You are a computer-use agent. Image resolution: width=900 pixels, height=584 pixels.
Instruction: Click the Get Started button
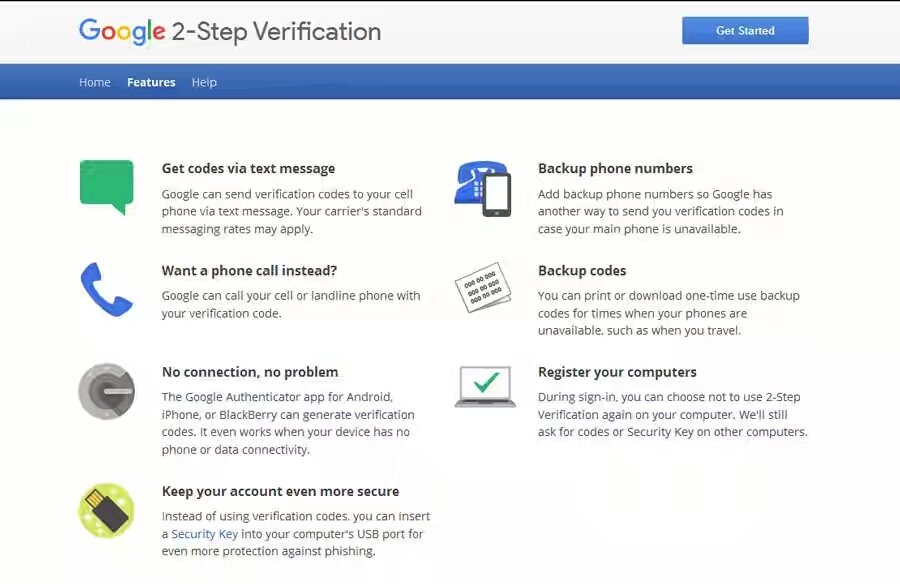[x=745, y=30]
